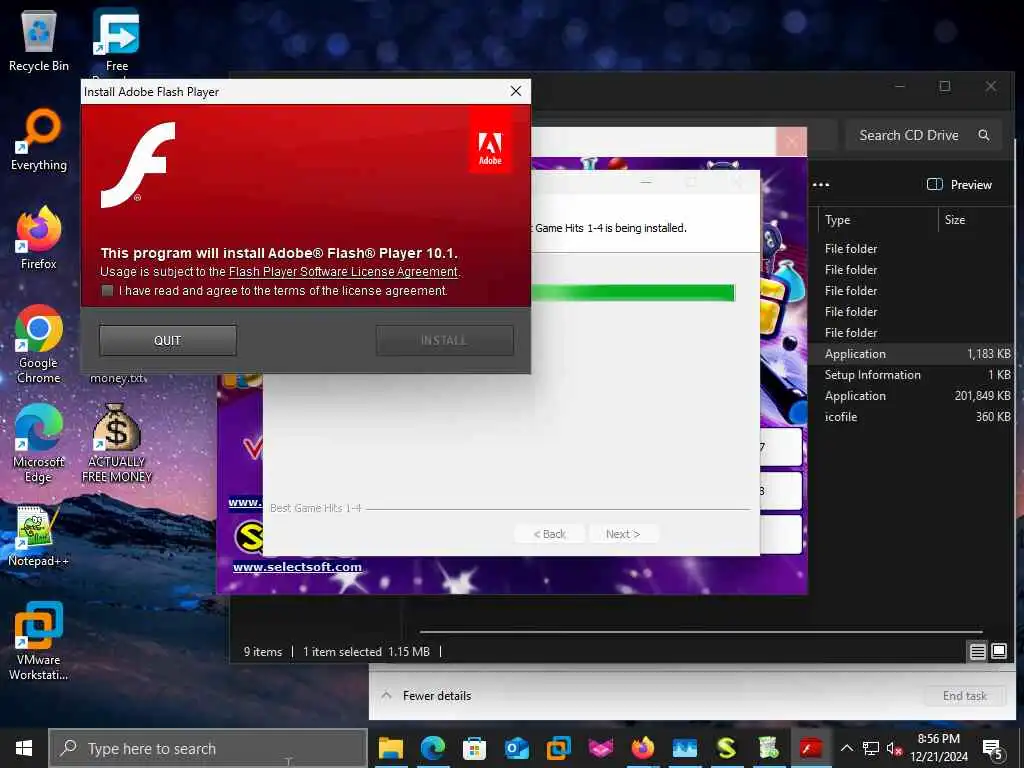
Task: Open the Explorer 'more options' ellipsis menu
Action: click(821, 185)
